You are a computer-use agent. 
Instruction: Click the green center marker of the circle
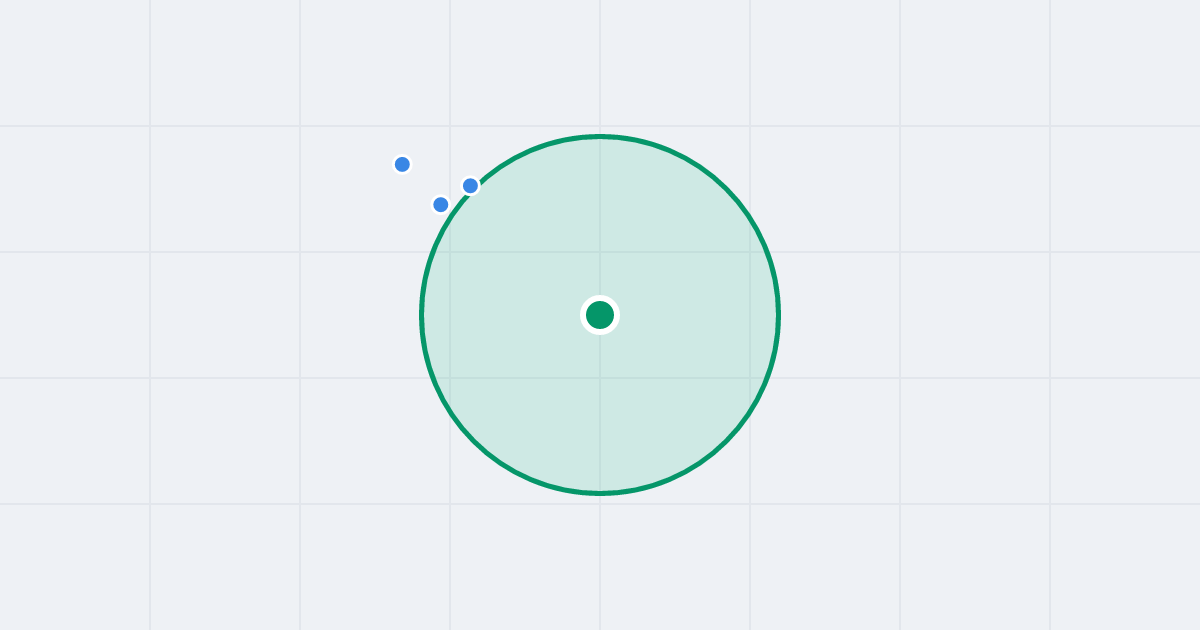coord(600,315)
